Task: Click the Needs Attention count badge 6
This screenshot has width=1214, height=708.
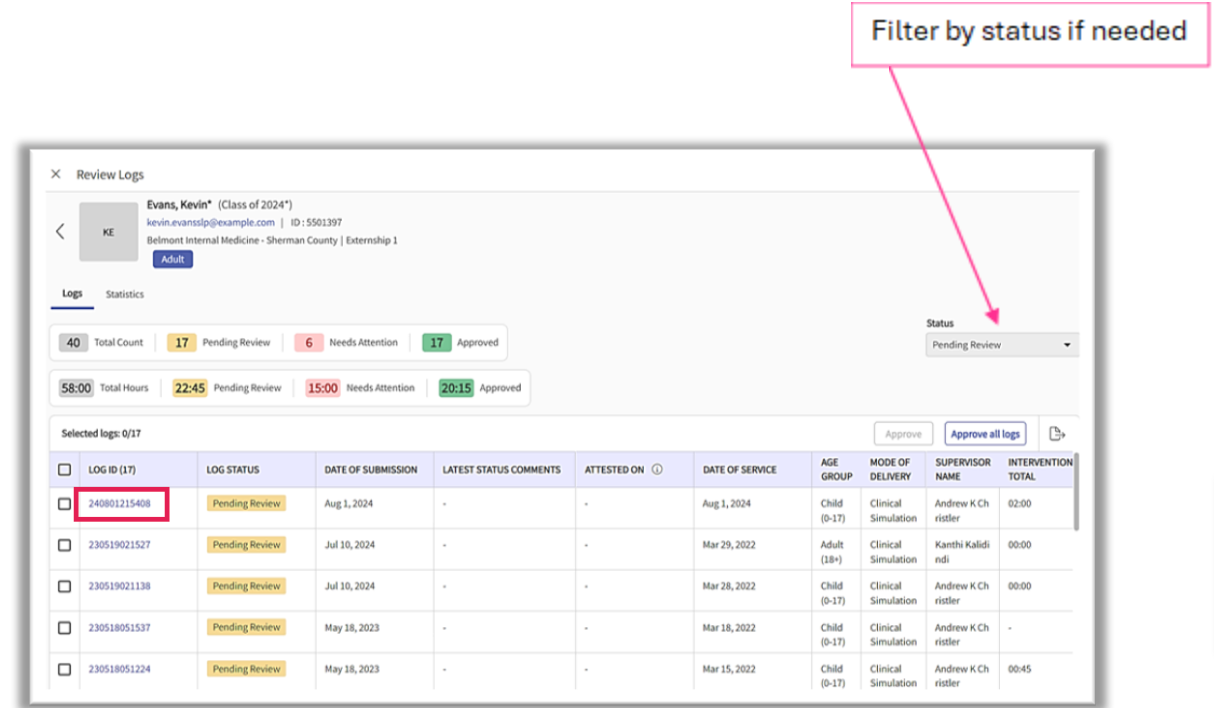Action: tap(309, 343)
